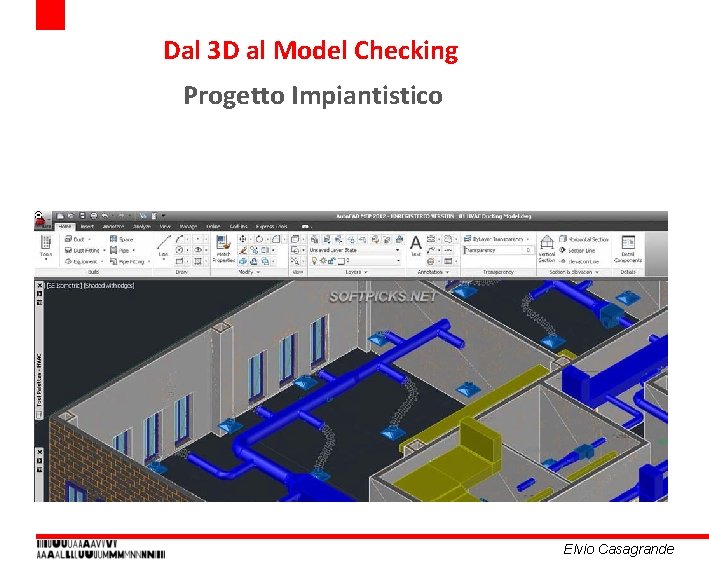Open the Detail Components tool
The width and height of the screenshot is (709, 567).
click(628, 249)
